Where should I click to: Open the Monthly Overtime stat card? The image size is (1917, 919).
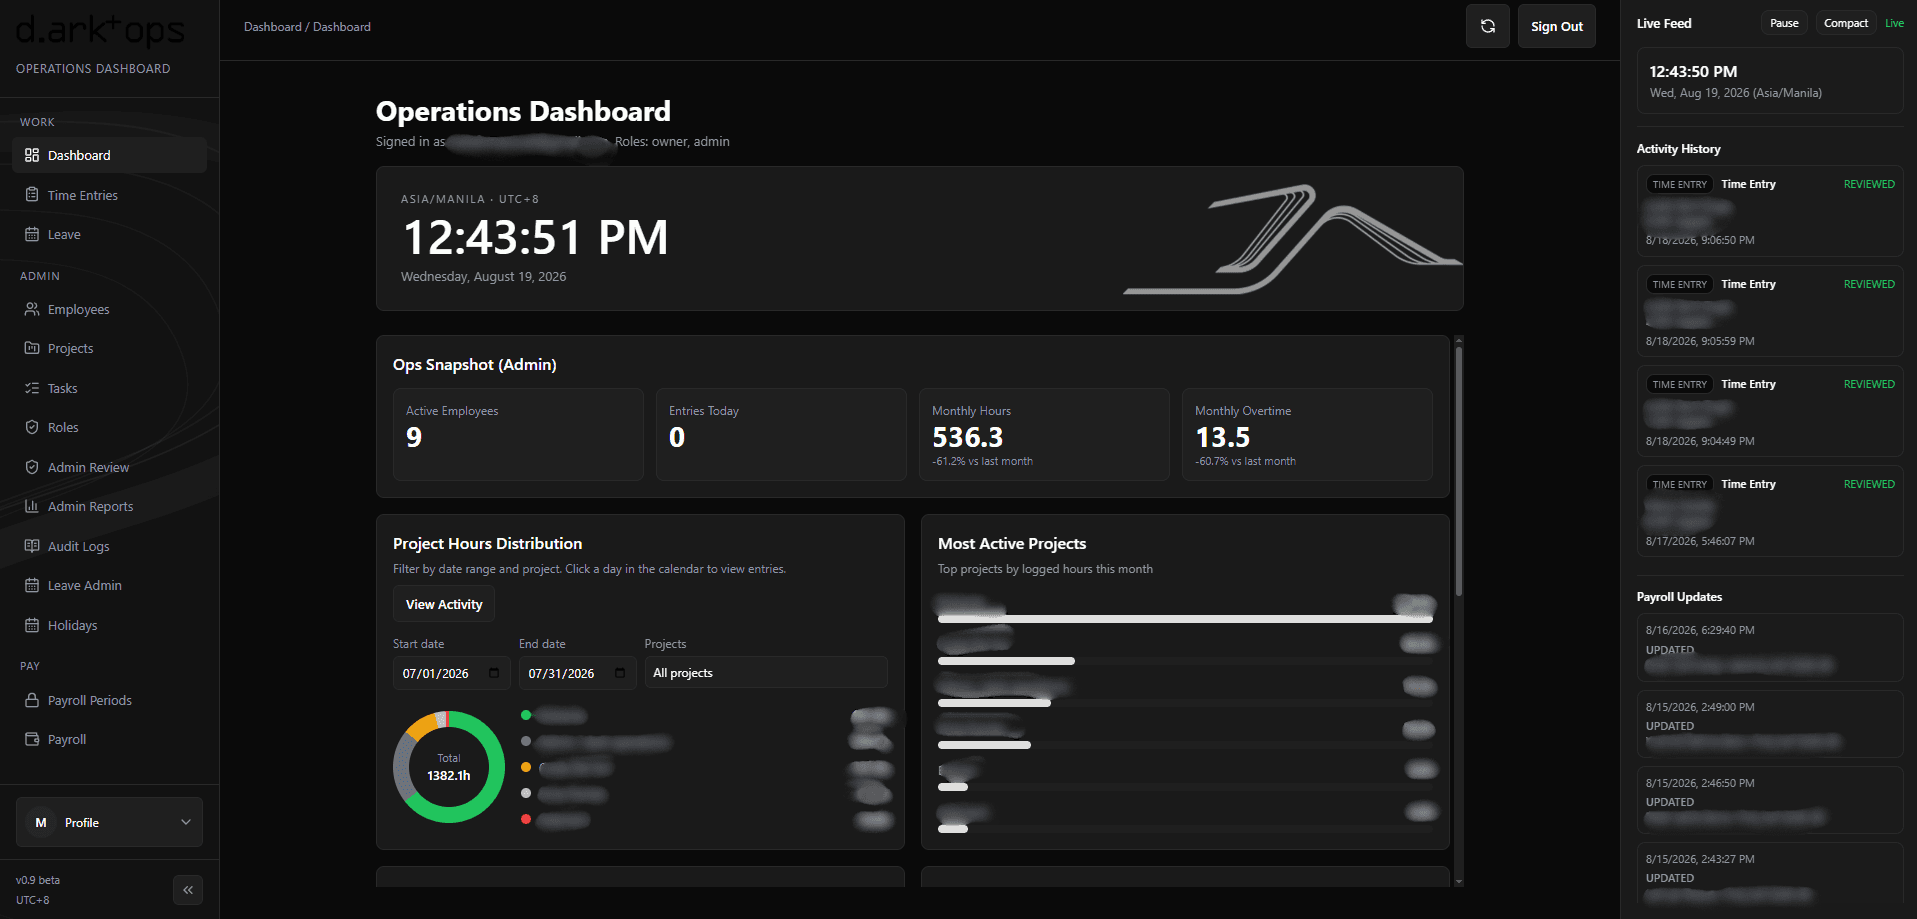pyautogui.click(x=1307, y=434)
